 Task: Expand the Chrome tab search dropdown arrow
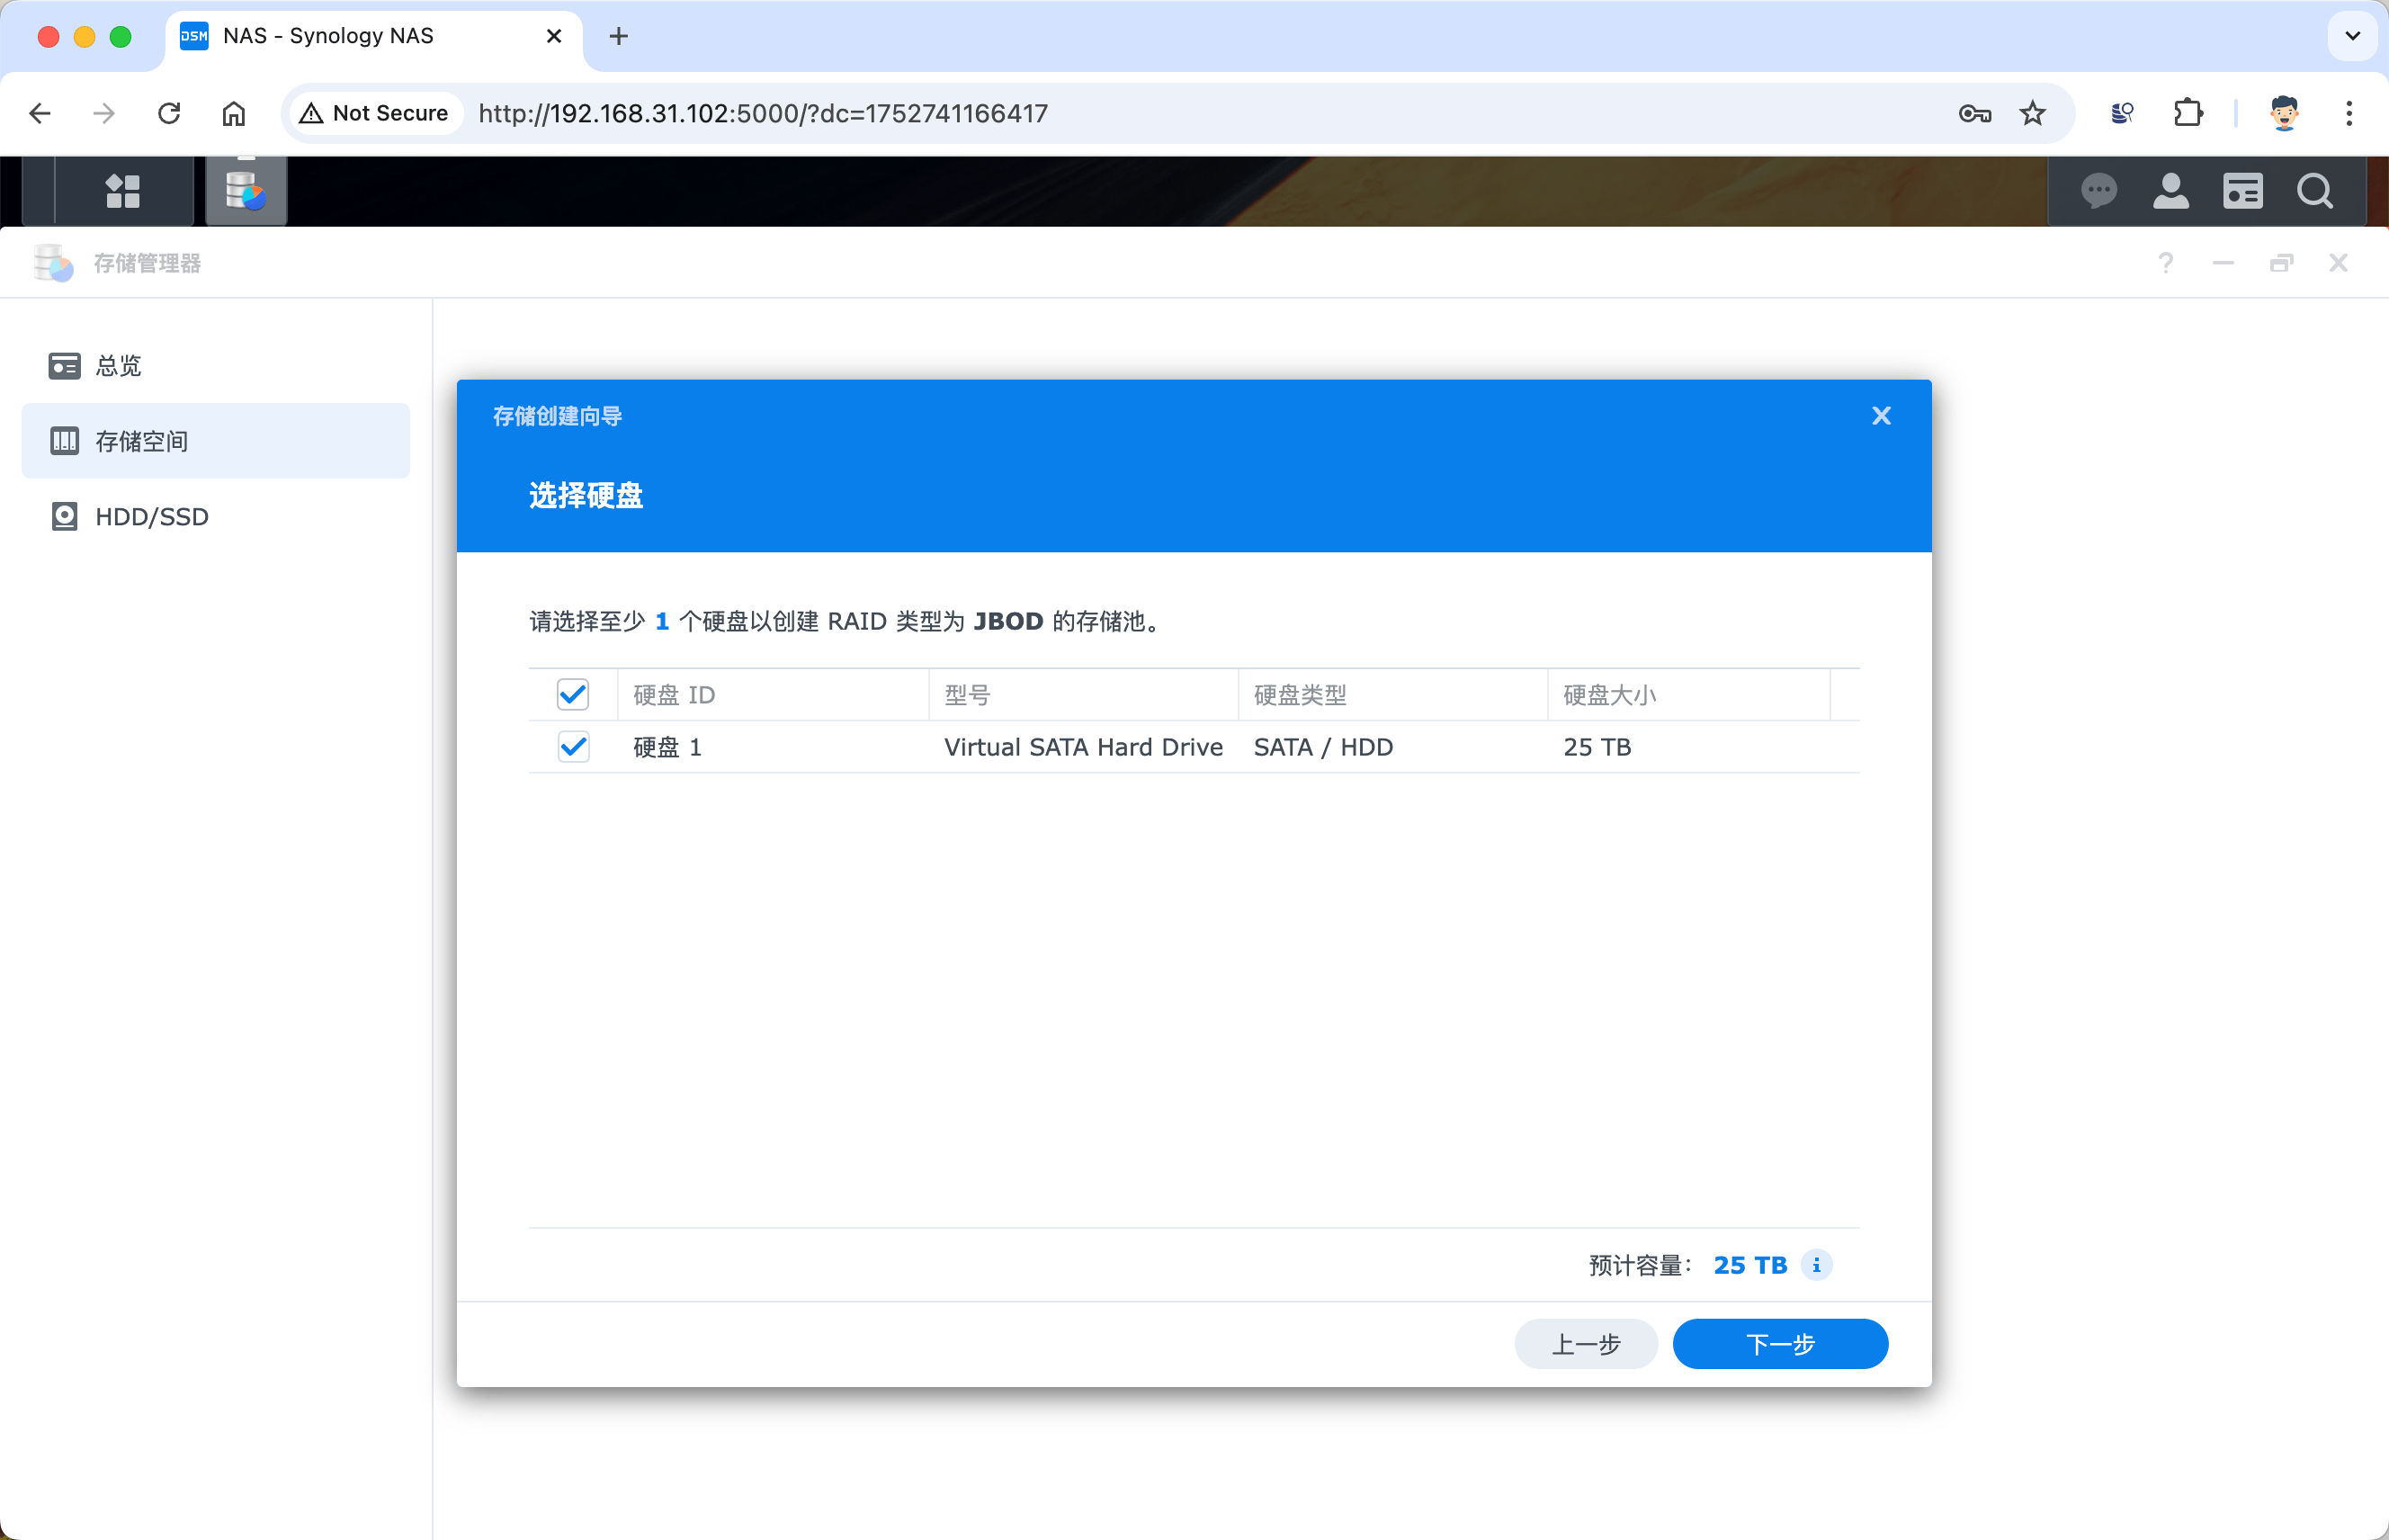[2353, 36]
